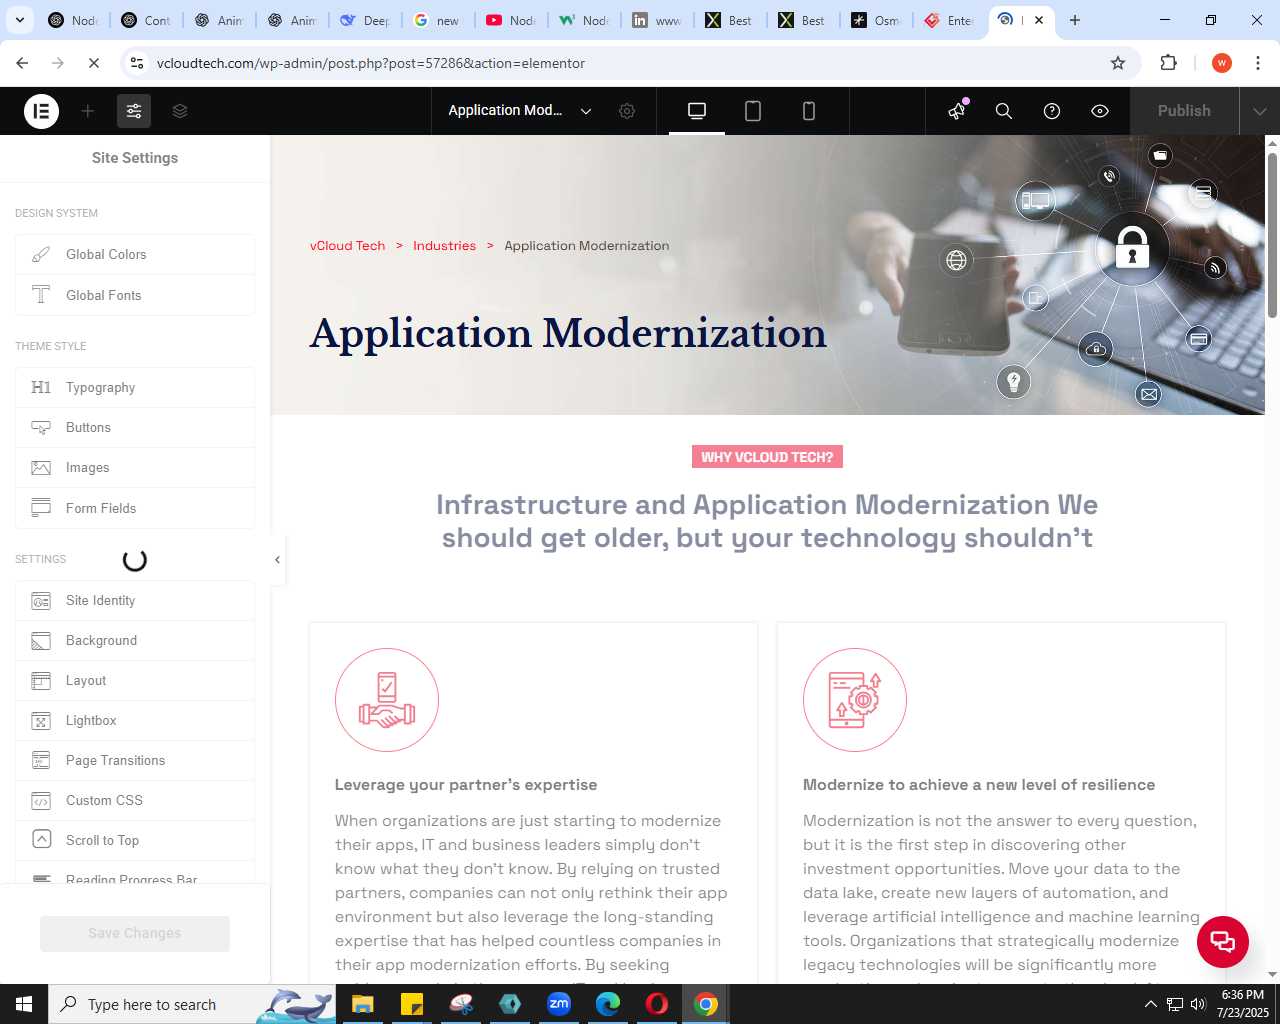Open the red chat bubble widget
This screenshot has height=1024, width=1280.
tap(1223, 942)
